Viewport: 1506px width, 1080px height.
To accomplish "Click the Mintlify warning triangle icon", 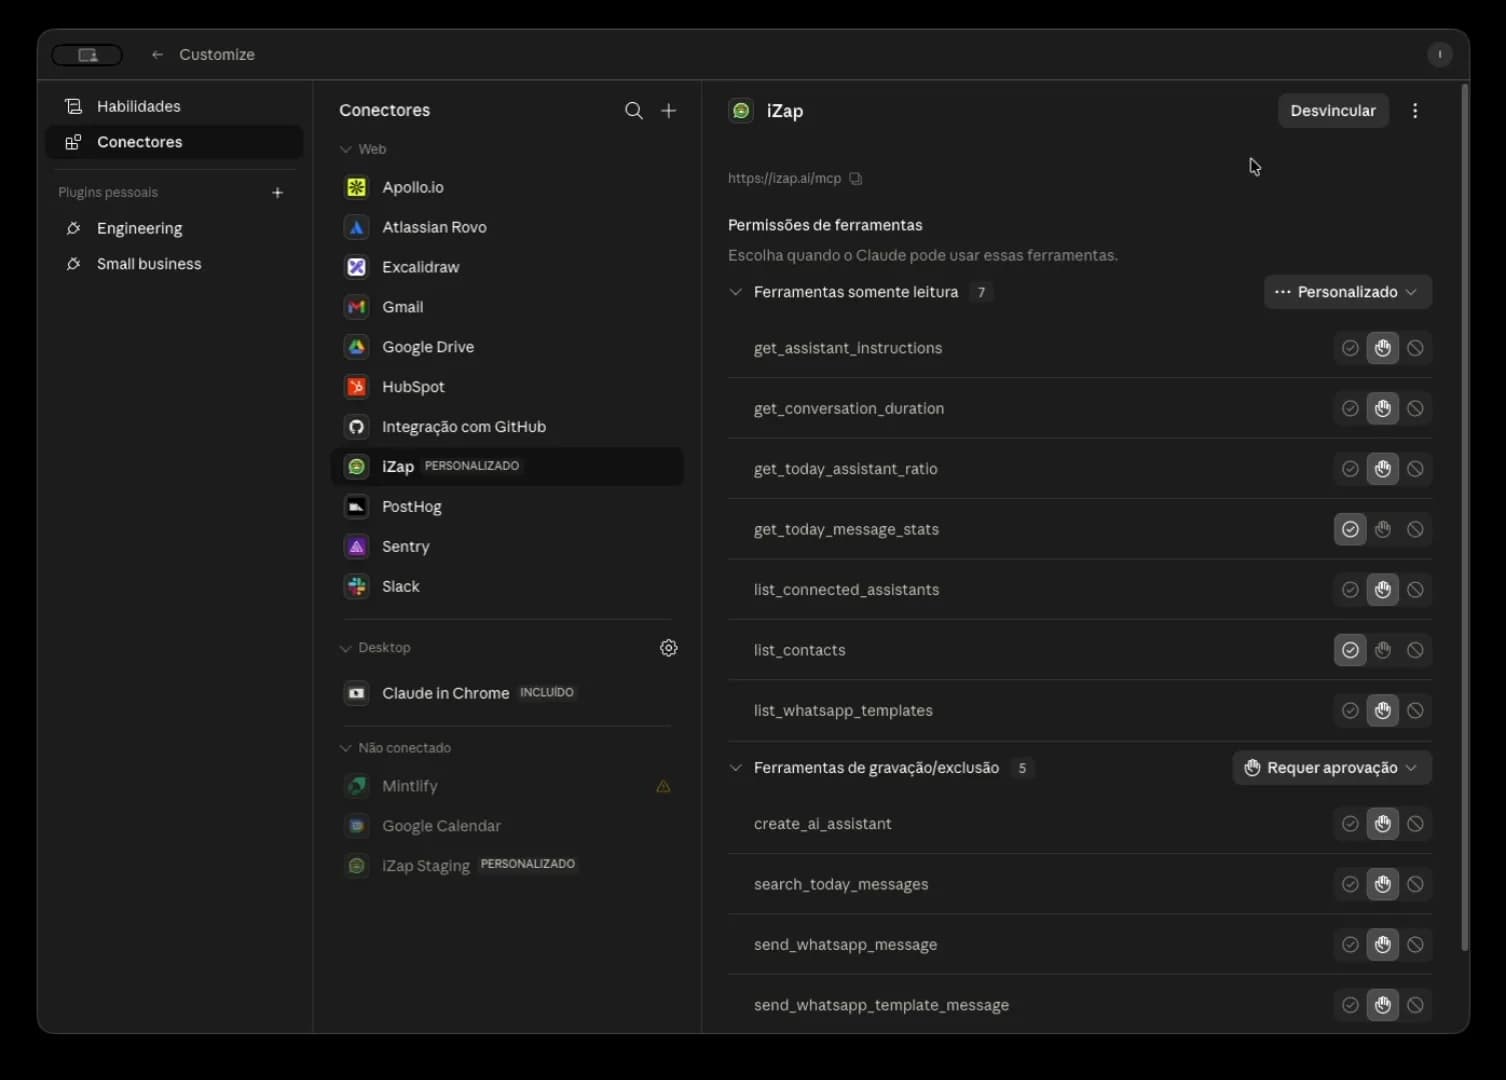I will [x=663, y=786].
